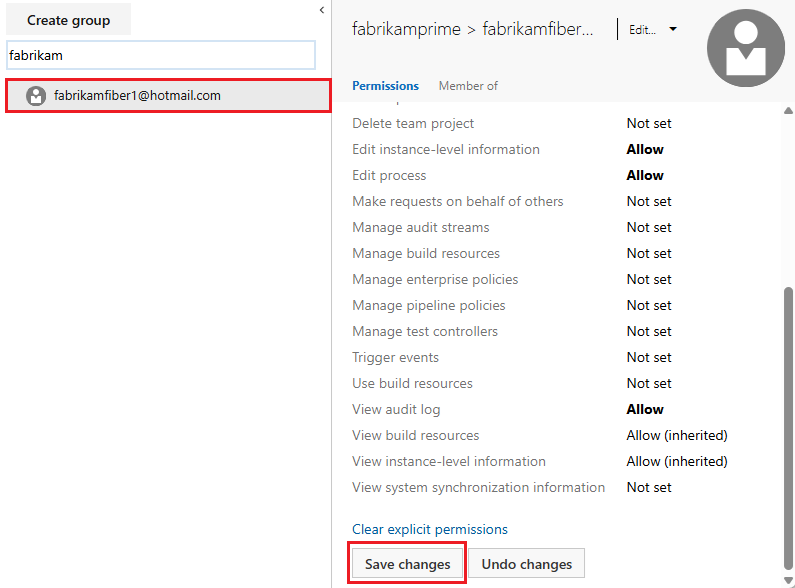795x588 pixels.
Task: Set the Trigger events permission value
Action: pyautogui.click(x=649, y=357)
